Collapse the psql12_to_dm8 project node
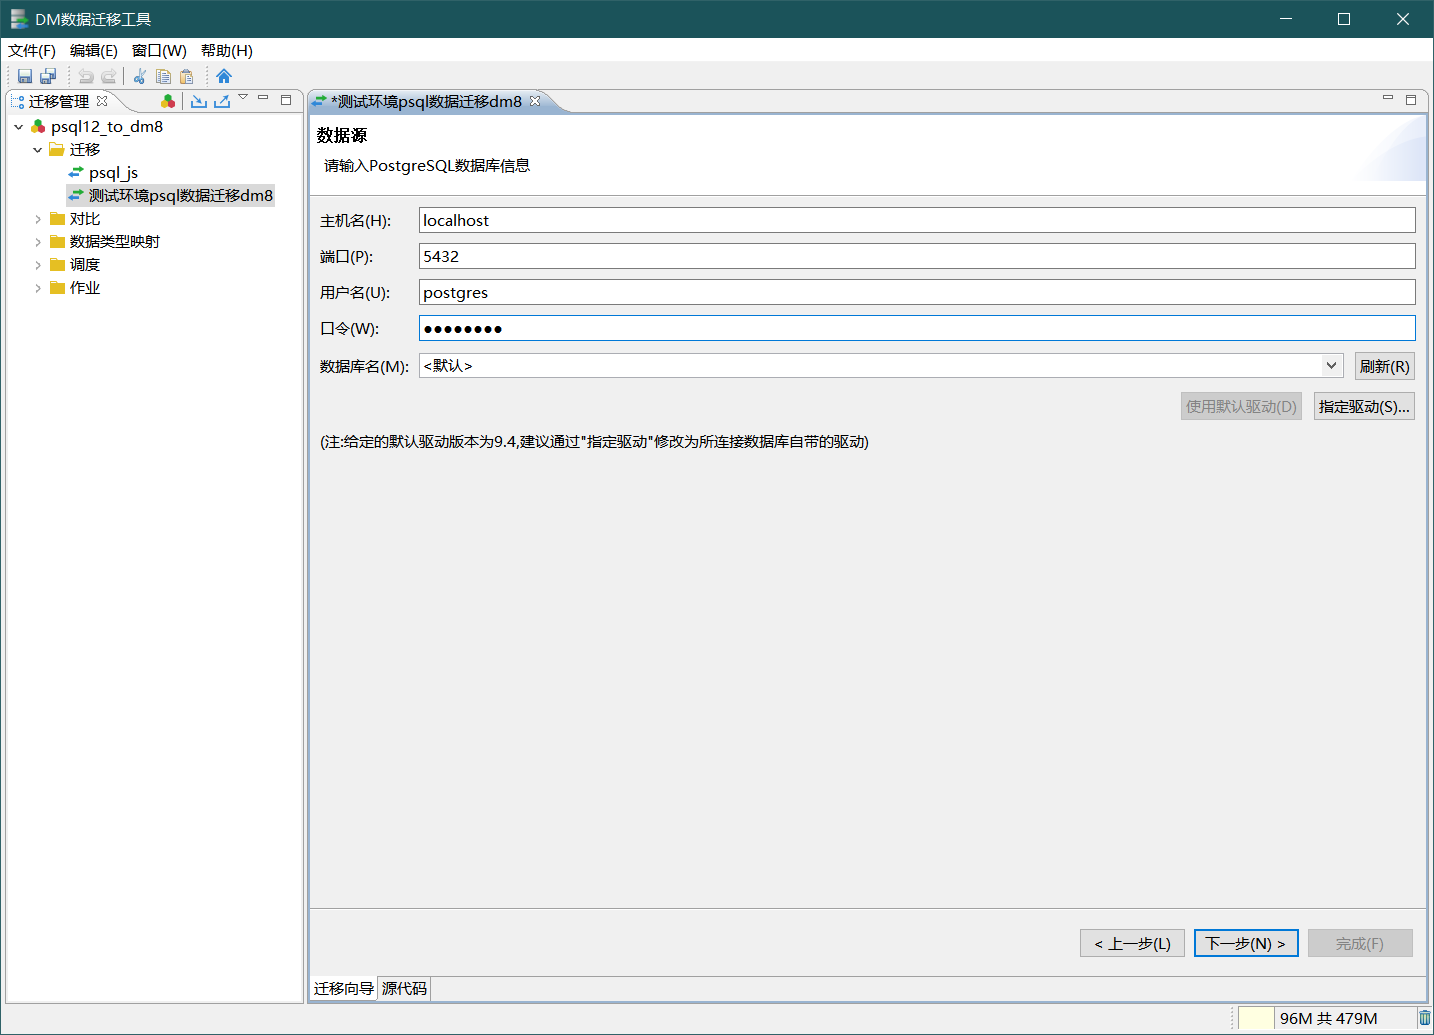 point(18,127)
